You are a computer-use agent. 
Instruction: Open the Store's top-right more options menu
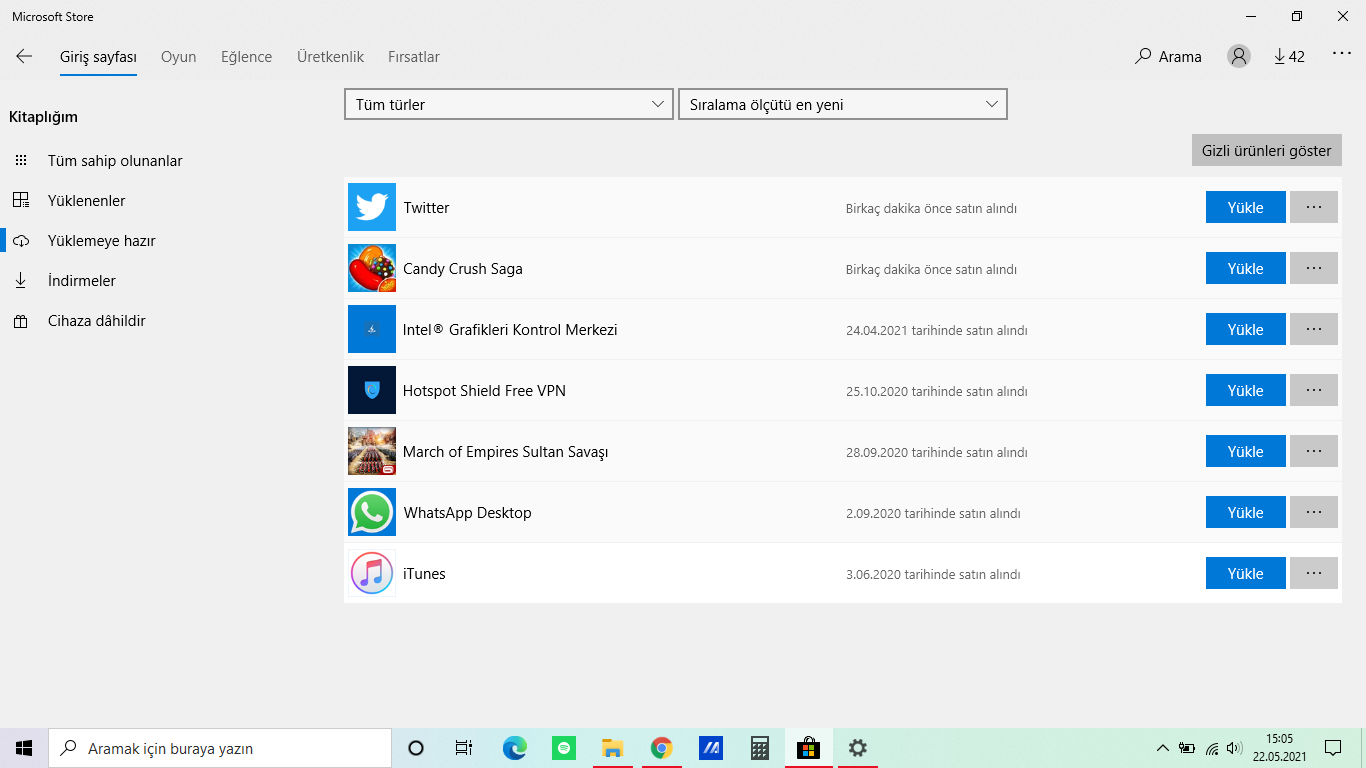[x=1342, y=54]
